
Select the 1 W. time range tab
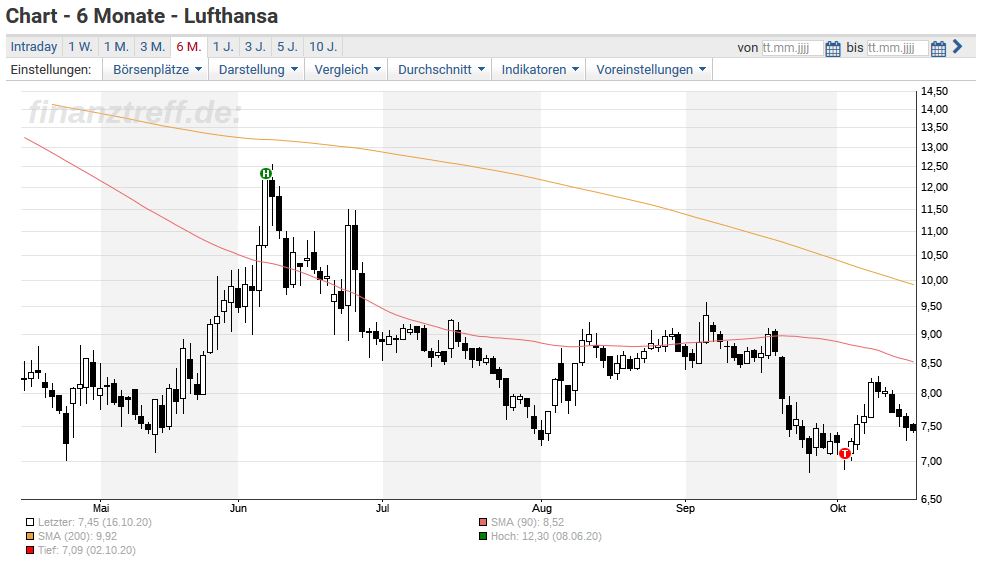pyautogui.click(x=80, y=47)
